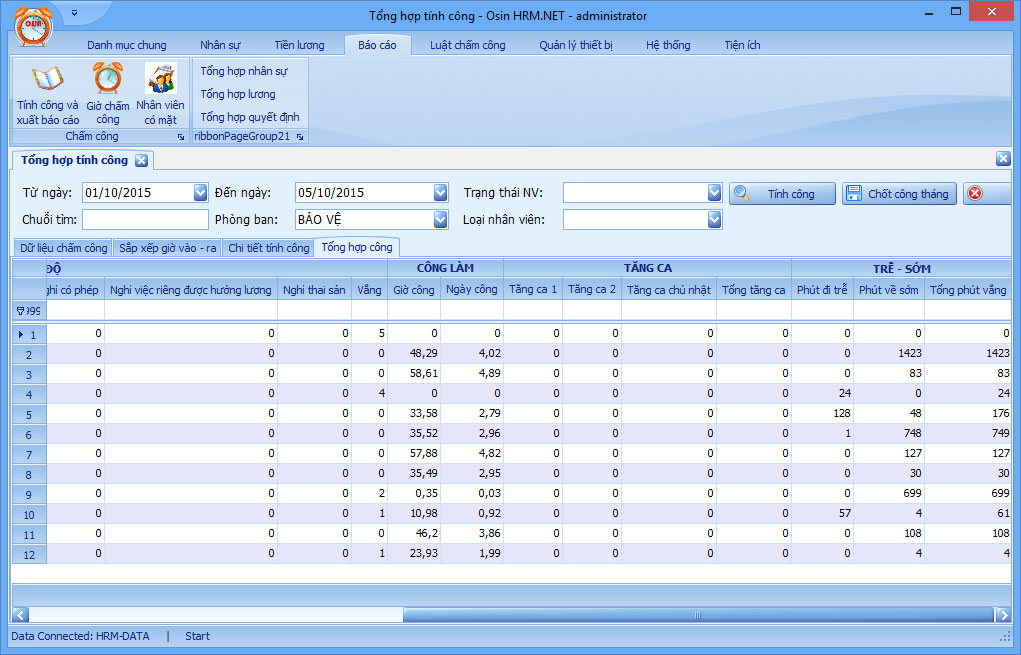
Task: Open the Phòng ban dropdown list
Action: coord(440,219)
